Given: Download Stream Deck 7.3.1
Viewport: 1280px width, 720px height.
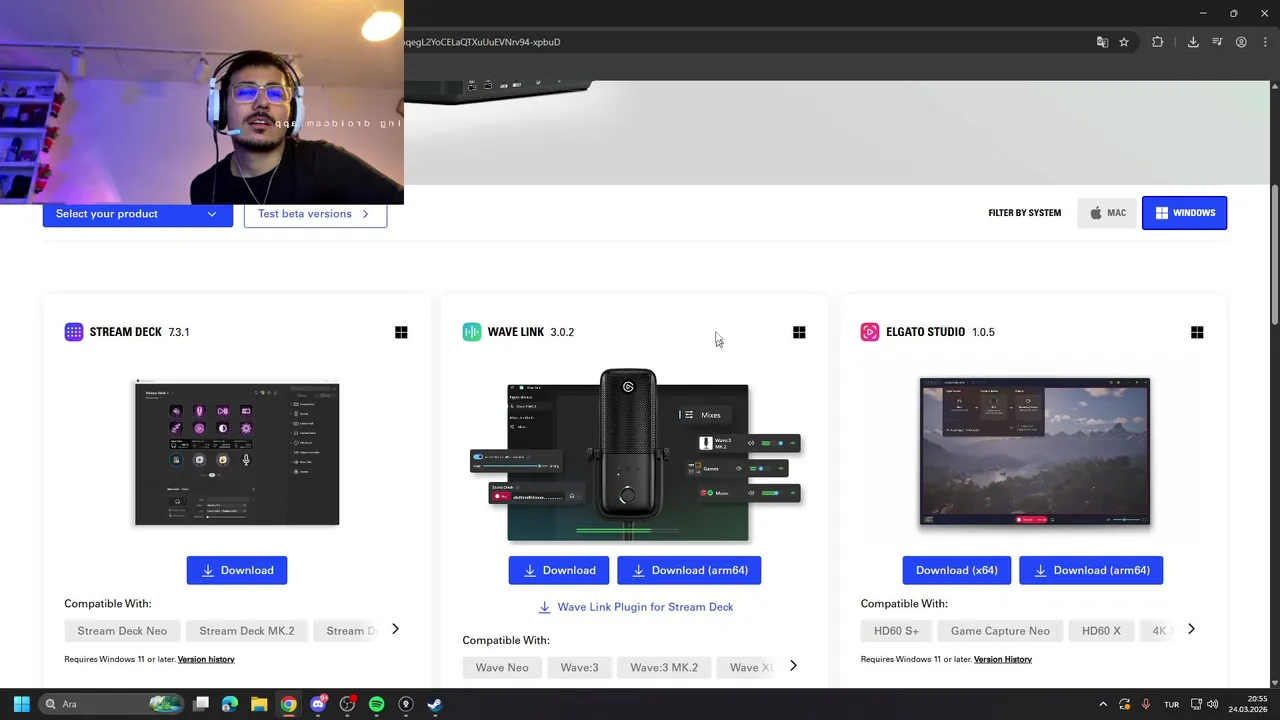Looking at the screenshot, I should (x=237, y=570).
